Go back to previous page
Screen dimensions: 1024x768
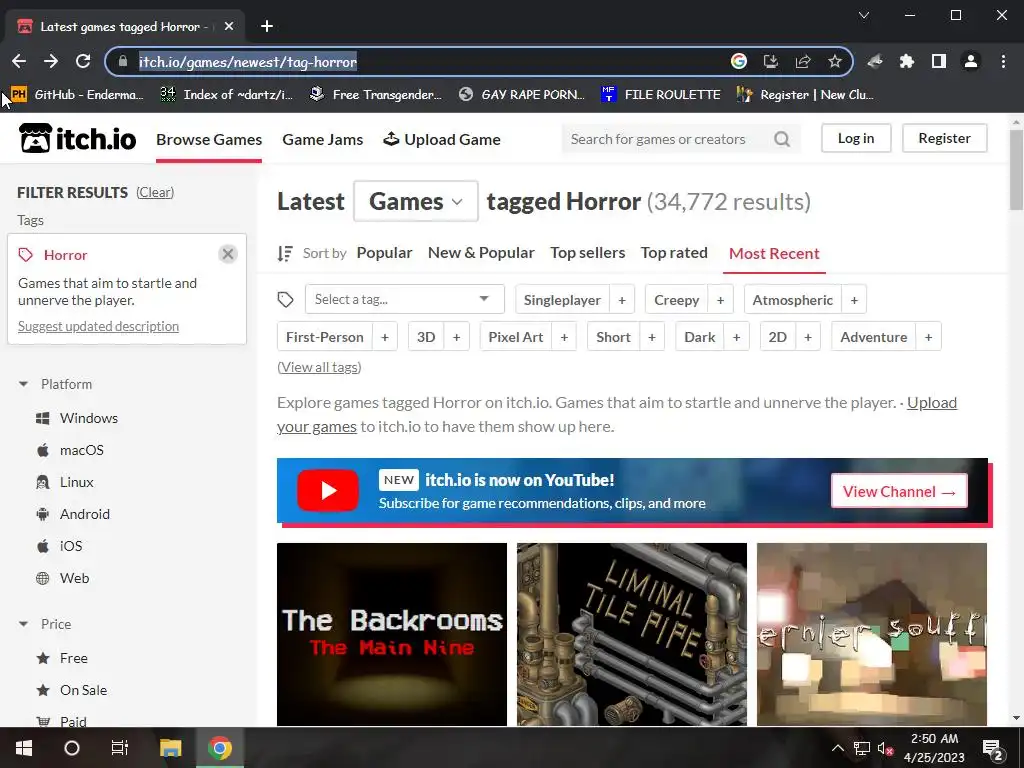point(19,61)
